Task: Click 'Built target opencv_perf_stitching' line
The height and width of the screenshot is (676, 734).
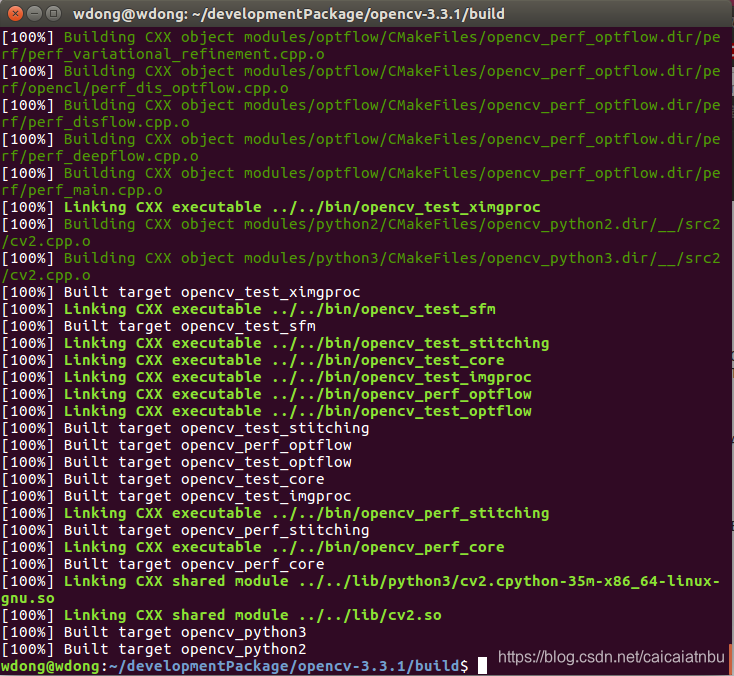Action: tap(185, 530)
